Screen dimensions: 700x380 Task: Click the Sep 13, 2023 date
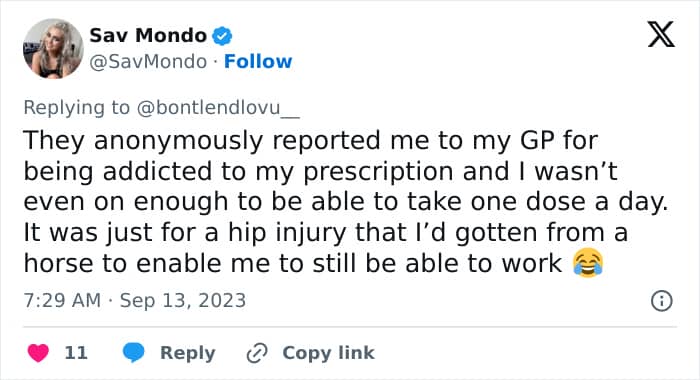click(183, 301)
